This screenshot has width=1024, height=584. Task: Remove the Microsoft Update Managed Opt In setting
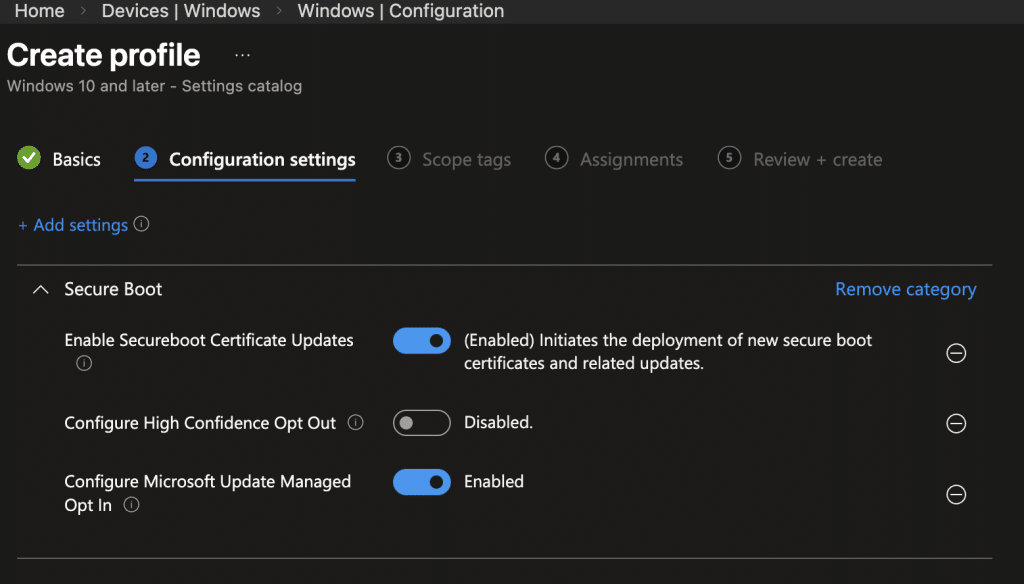point(956,495)
